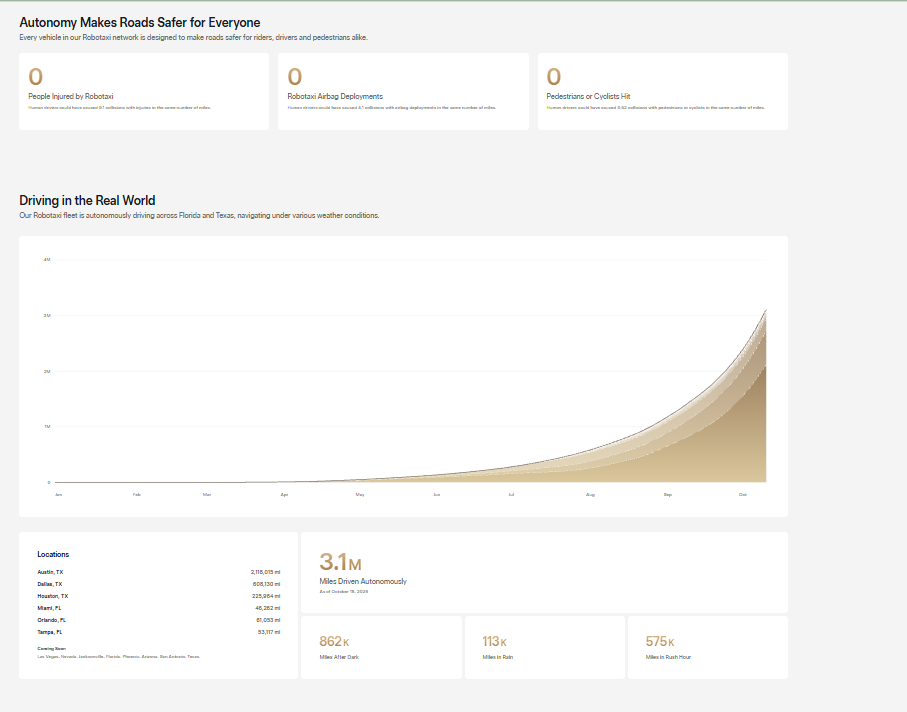Screen dimensions: 907x712
Task: Click the Austin, TX location row
Action: (x=158, y=572)
